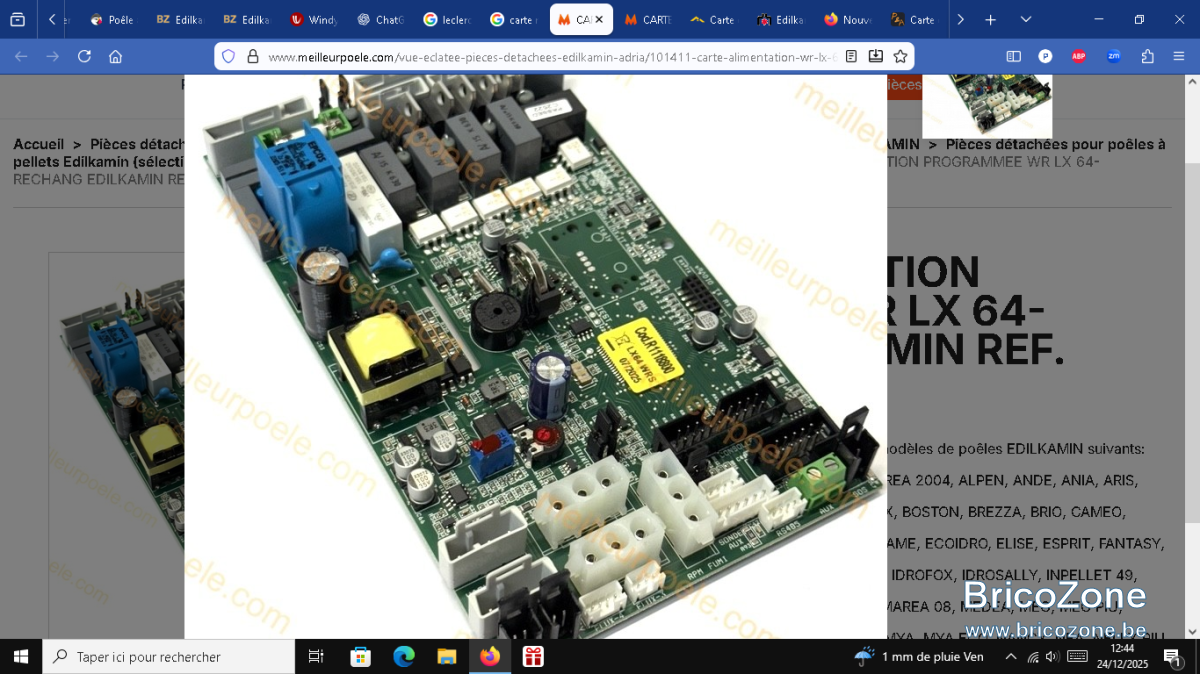The width and height of the screenshot is (1200, 674).
Task: Expand more tabs with the right arrow
Action: click(x=960, y=20)
